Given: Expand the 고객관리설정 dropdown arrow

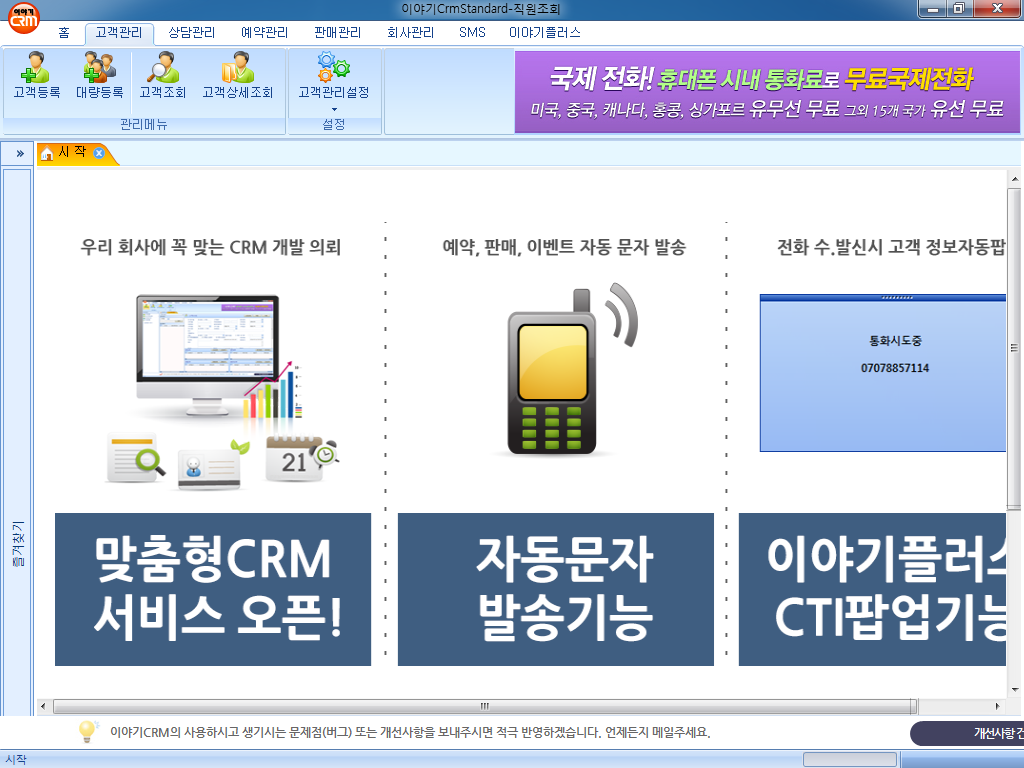Looking at the screenshot, I should click(x=334, y=109).
